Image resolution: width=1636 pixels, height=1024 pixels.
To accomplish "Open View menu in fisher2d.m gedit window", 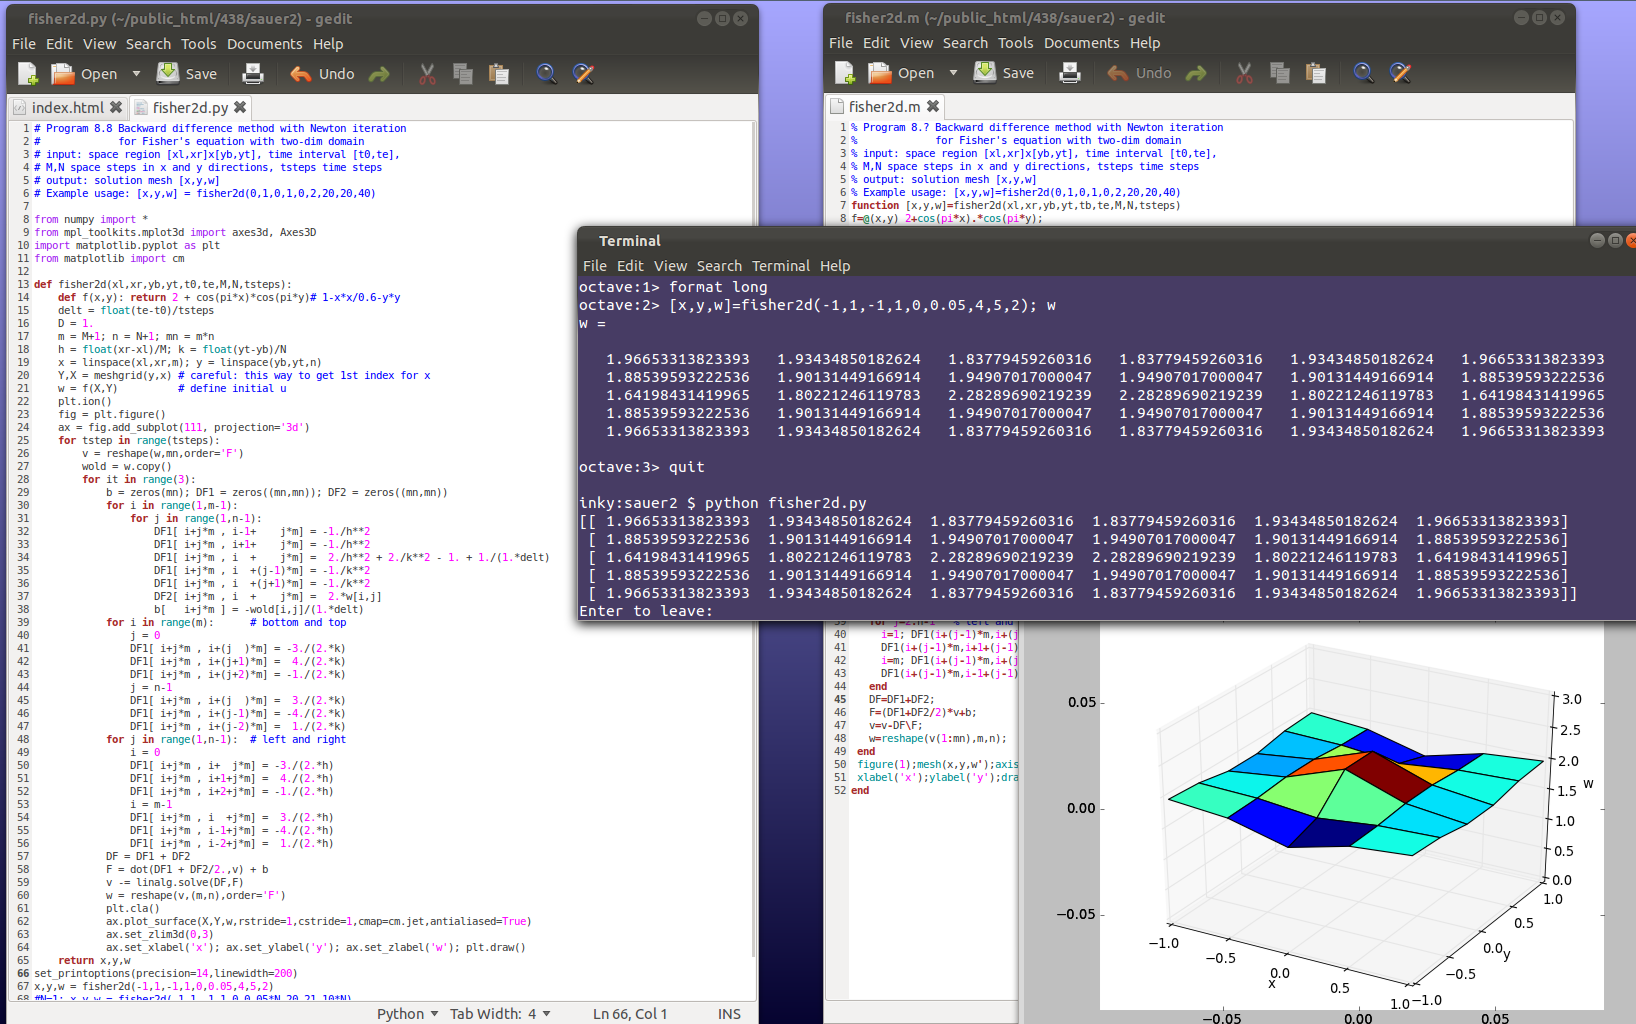I will (916, 43).
